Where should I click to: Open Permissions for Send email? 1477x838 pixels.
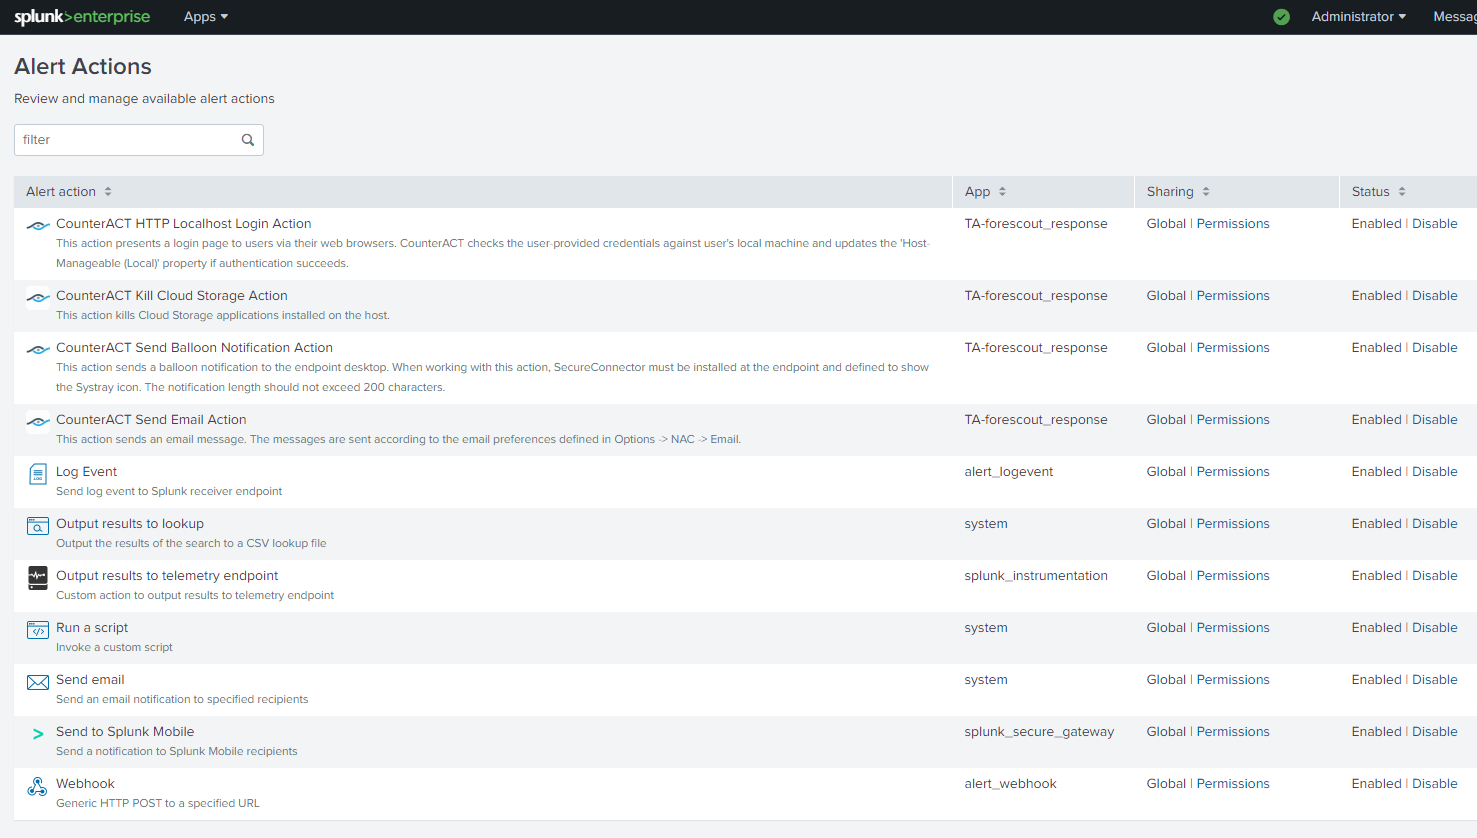tap(1233, 680)
